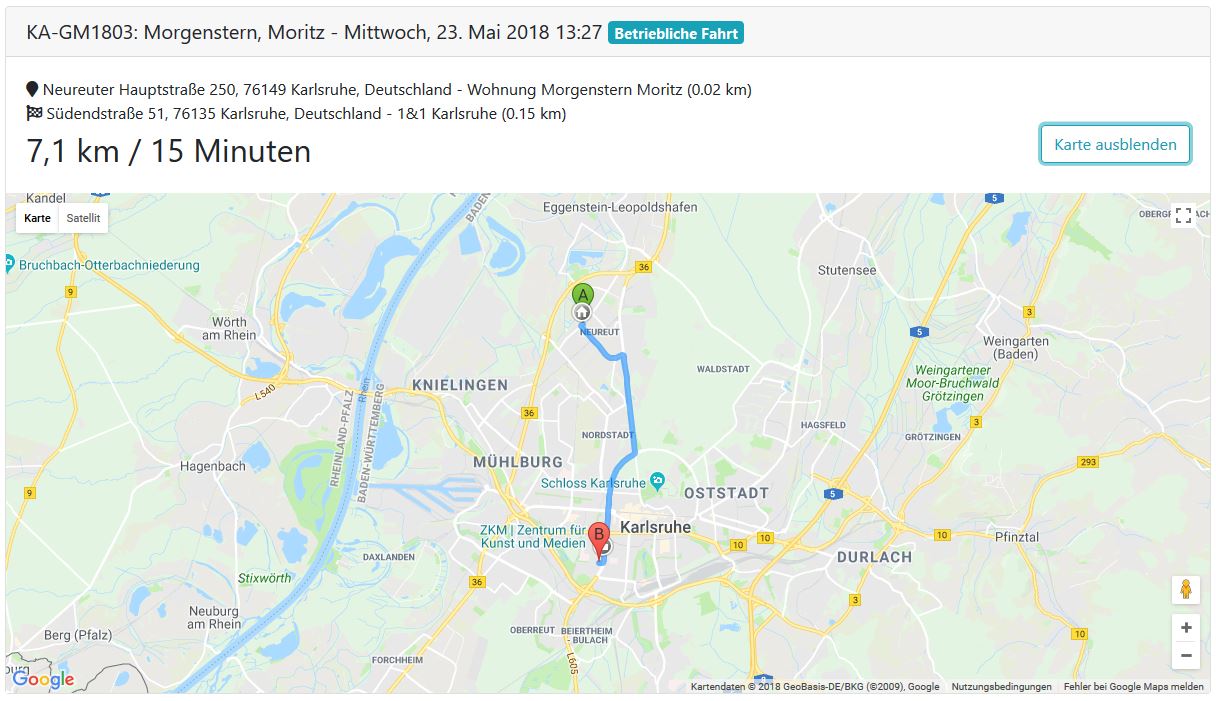Click the home icon at Neureut
Image resolution: width=1216 pixels, height=701 pixels.
point(582,313)
